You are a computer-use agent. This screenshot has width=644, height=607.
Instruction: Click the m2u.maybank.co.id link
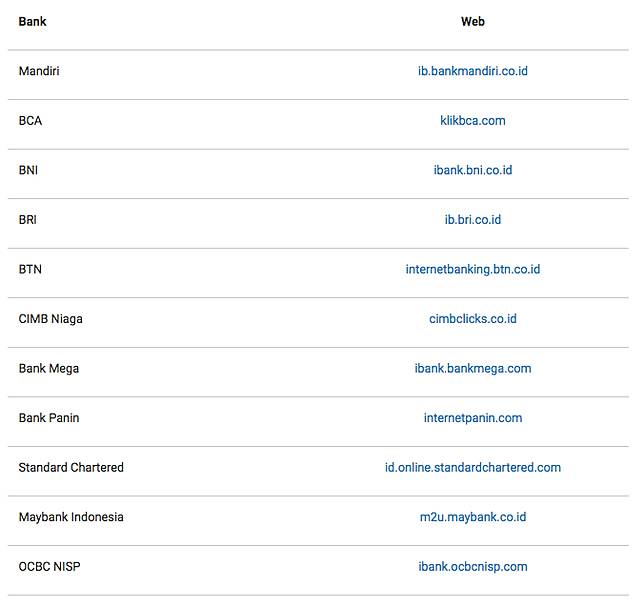click(472, 517)
